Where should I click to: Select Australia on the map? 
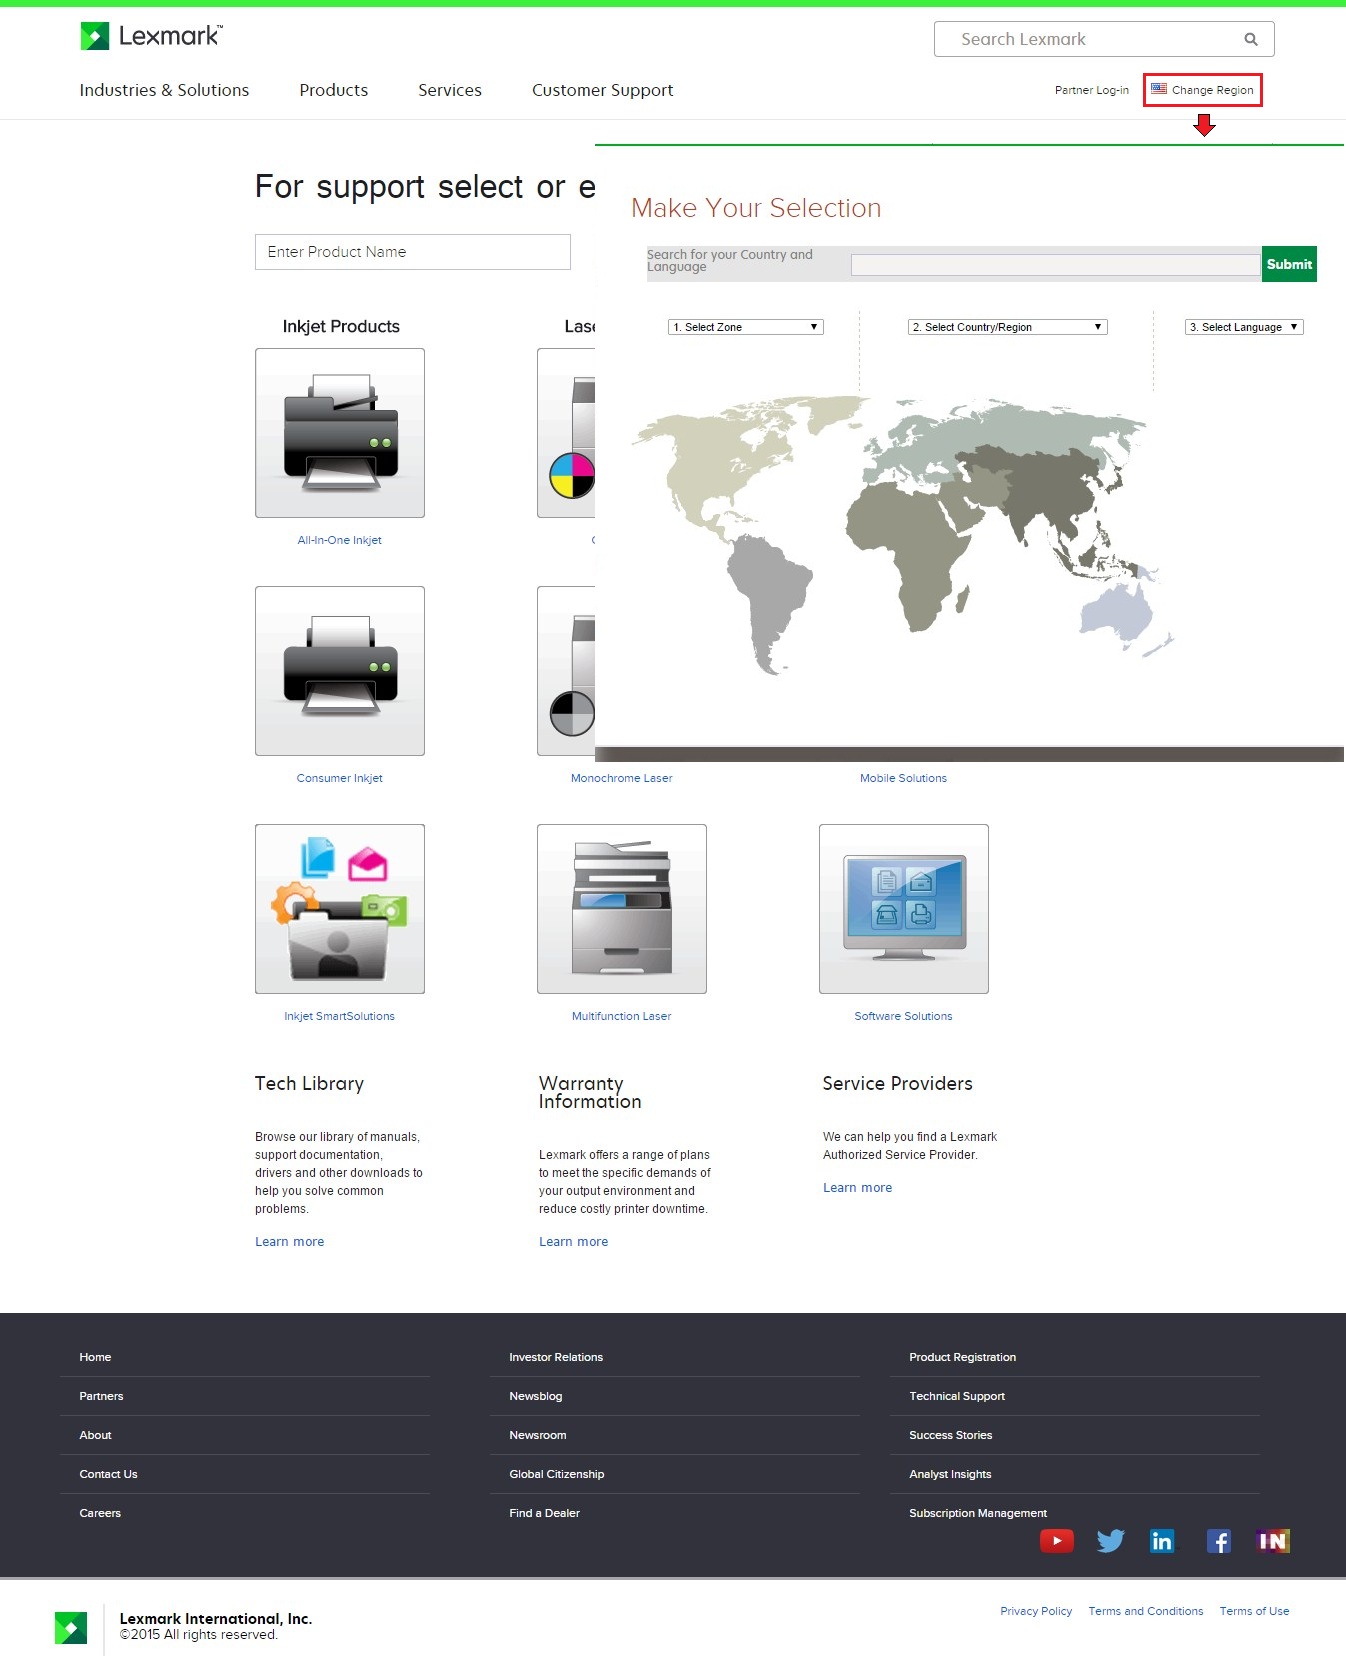pos(1118,612)
